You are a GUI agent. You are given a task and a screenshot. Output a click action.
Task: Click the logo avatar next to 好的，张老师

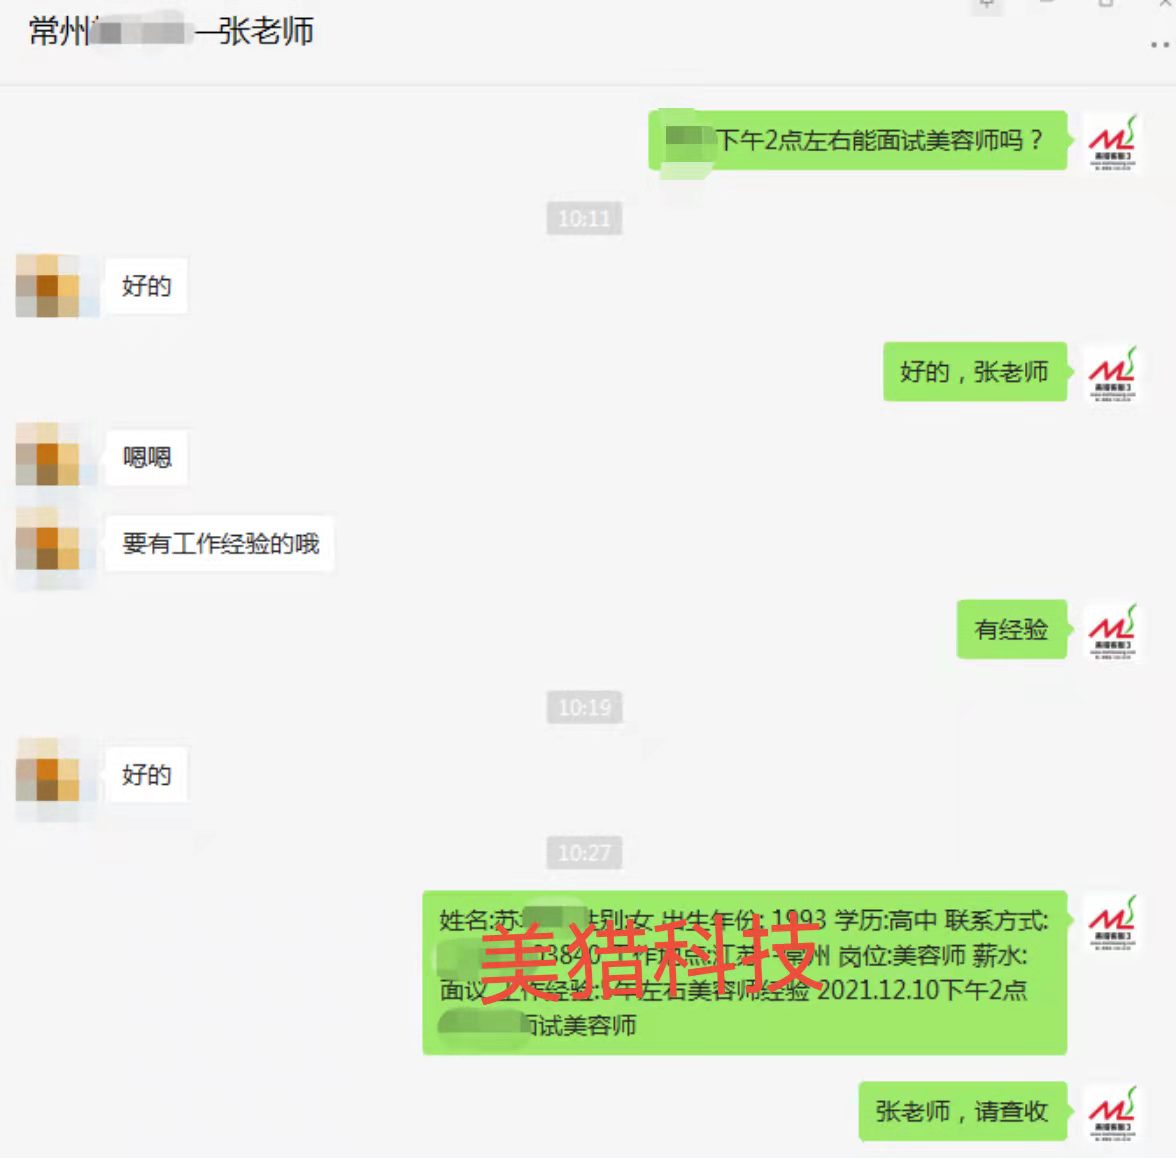pyautogui.click(x=1112, y=374)
